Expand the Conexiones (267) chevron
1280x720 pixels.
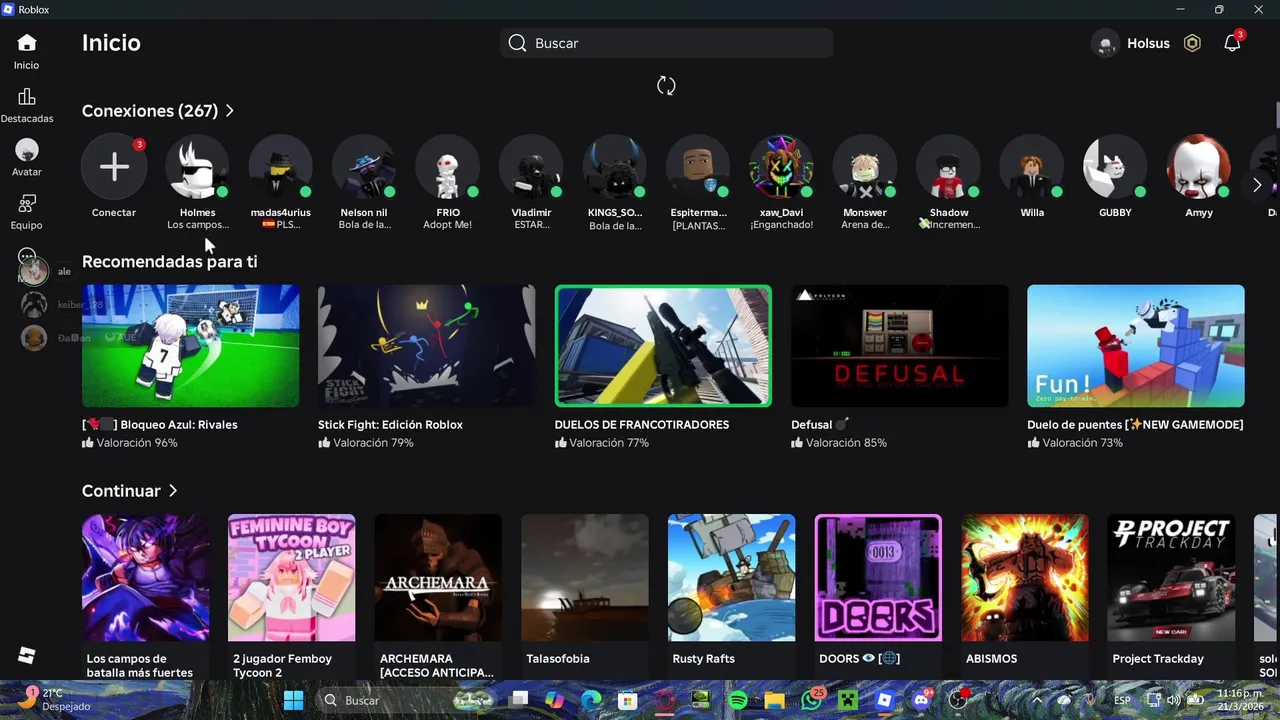click(230, 111)
